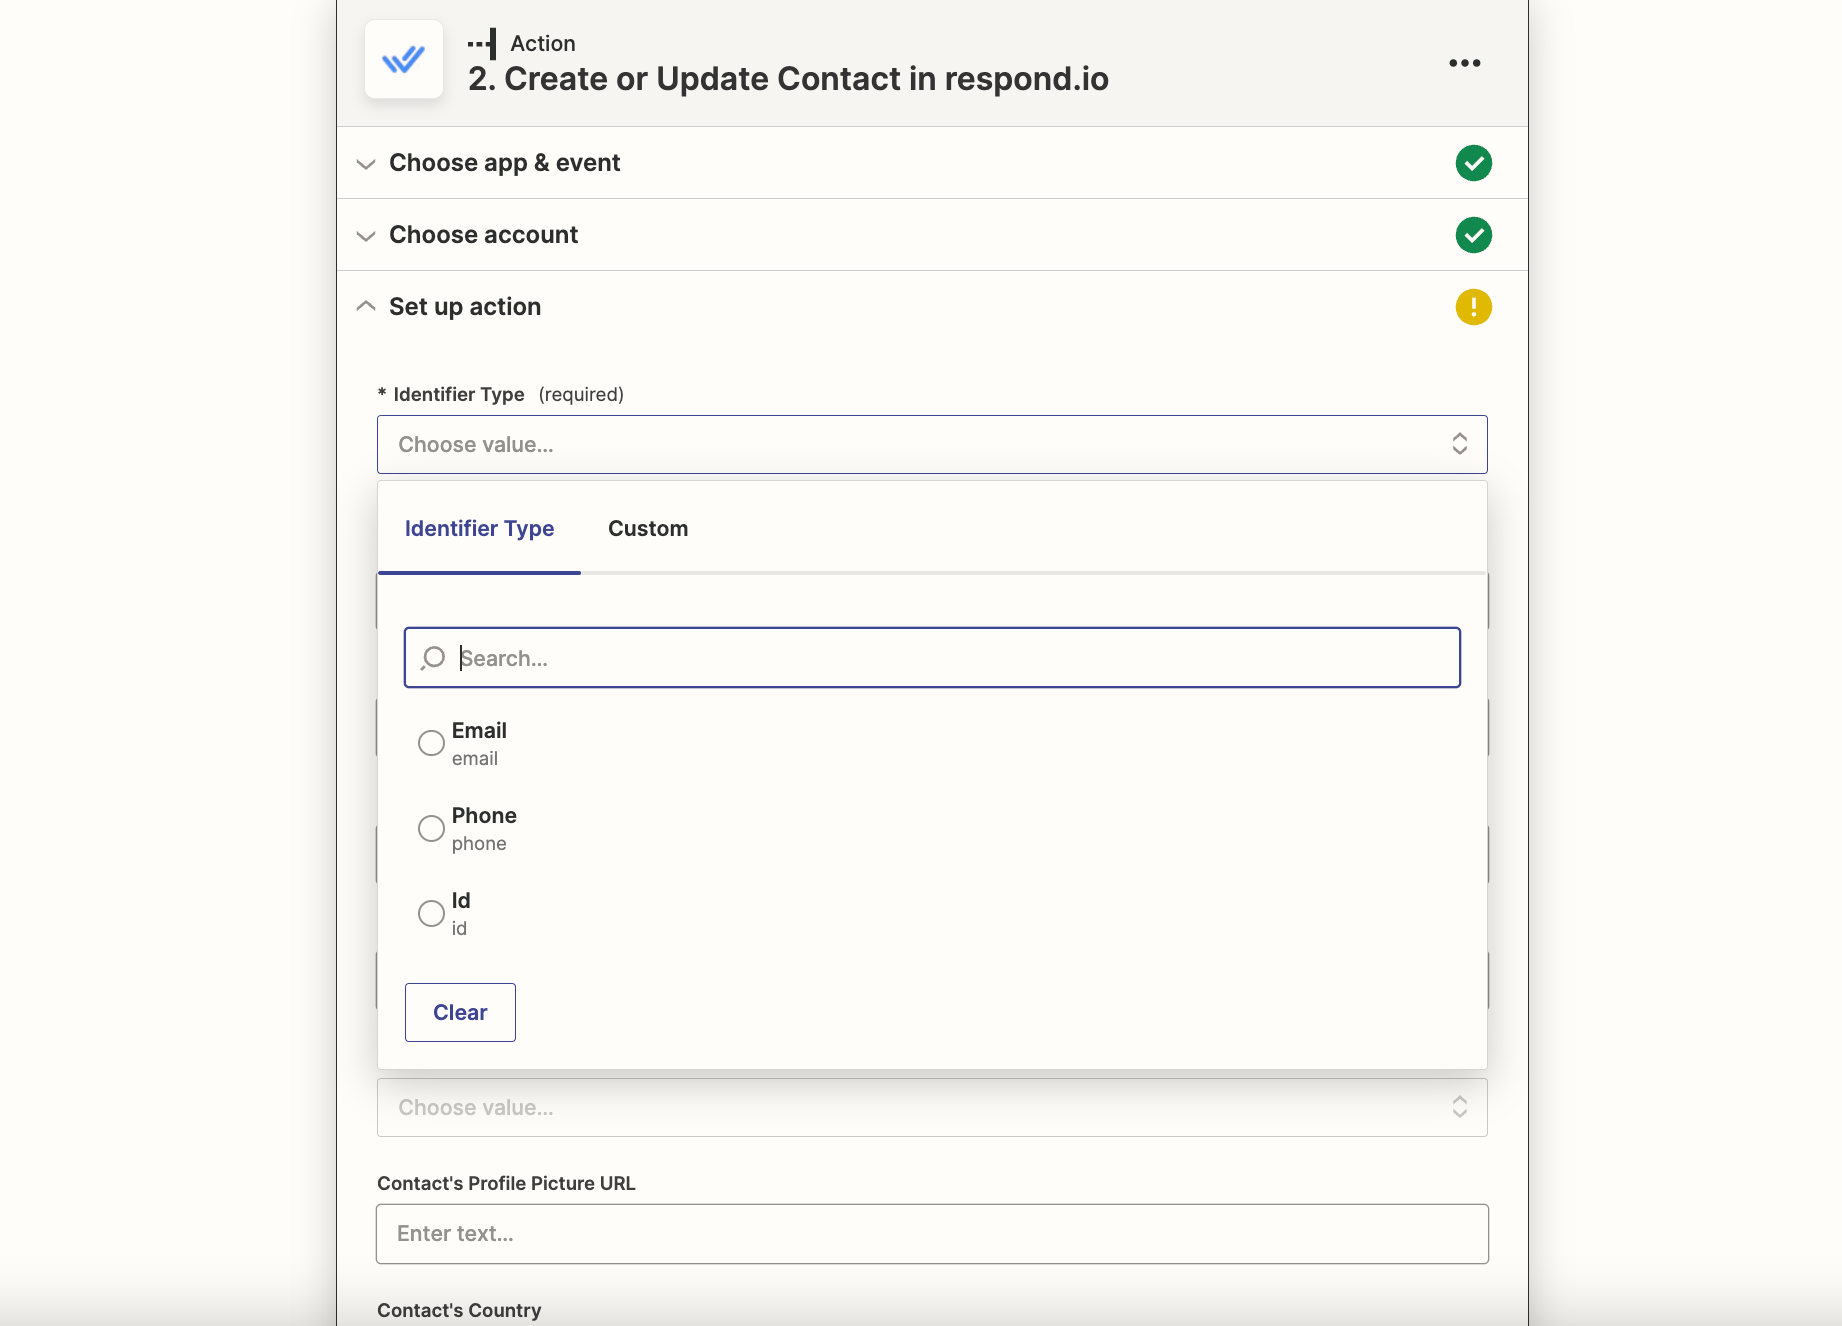Screen dimensions: 1842x1326
Task: Open the step options via the three-dot menu
Action: coord(1464,62)
